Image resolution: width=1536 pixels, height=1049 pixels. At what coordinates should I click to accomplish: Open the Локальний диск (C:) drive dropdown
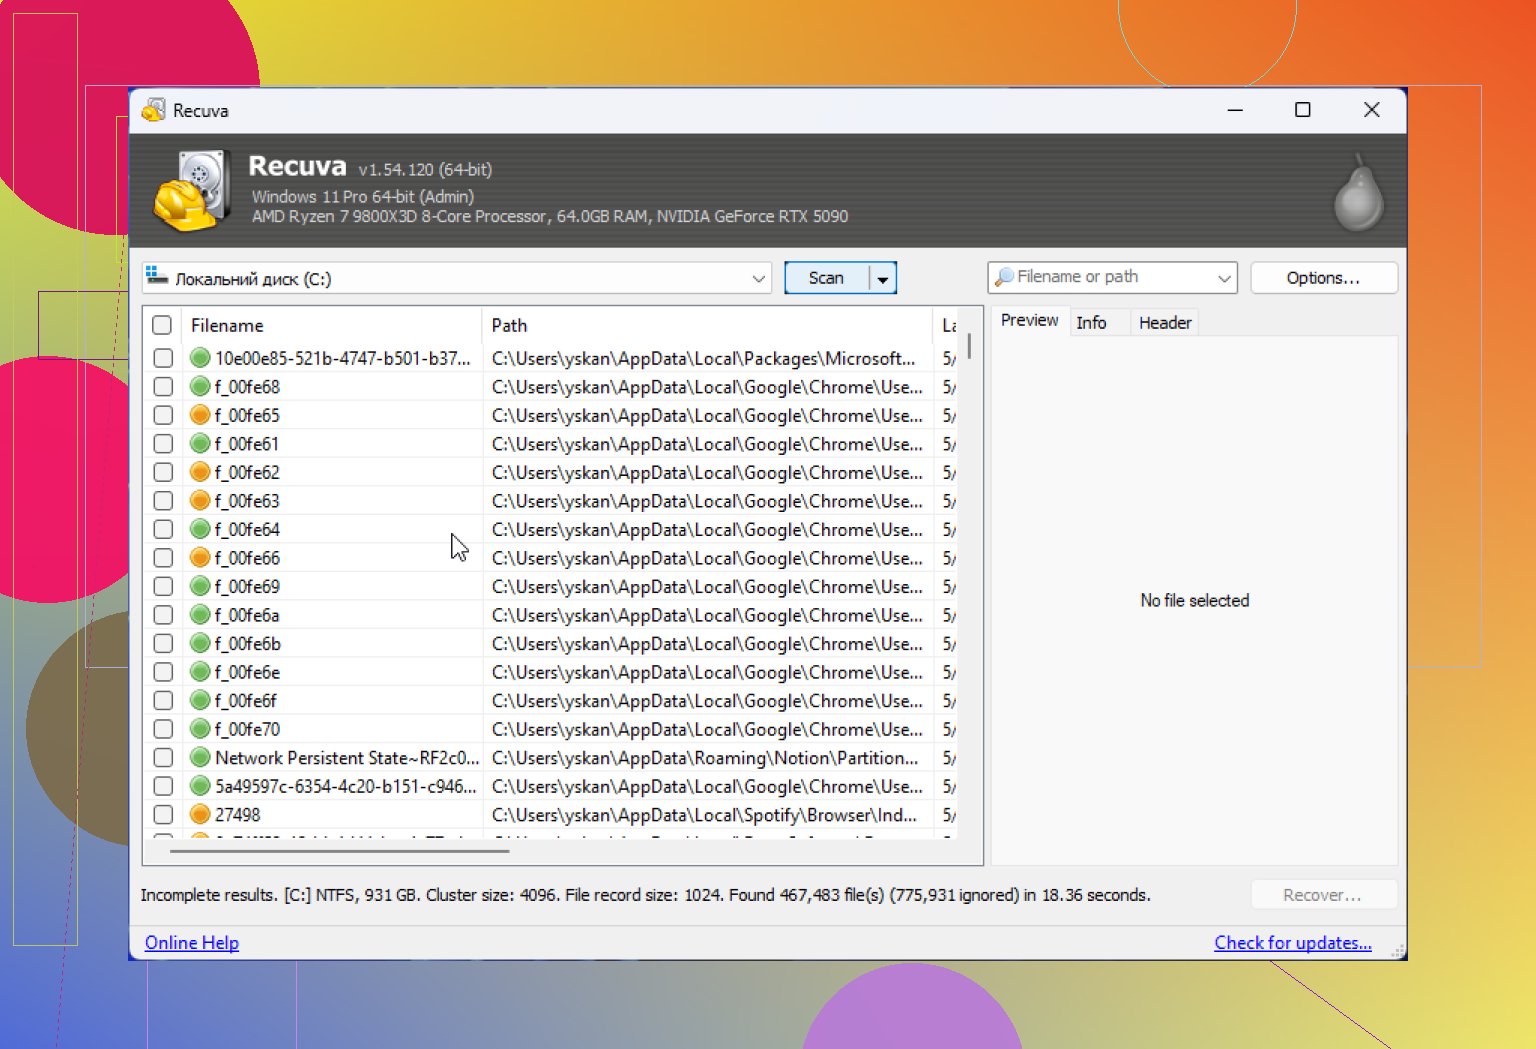[x=758, y=279]
